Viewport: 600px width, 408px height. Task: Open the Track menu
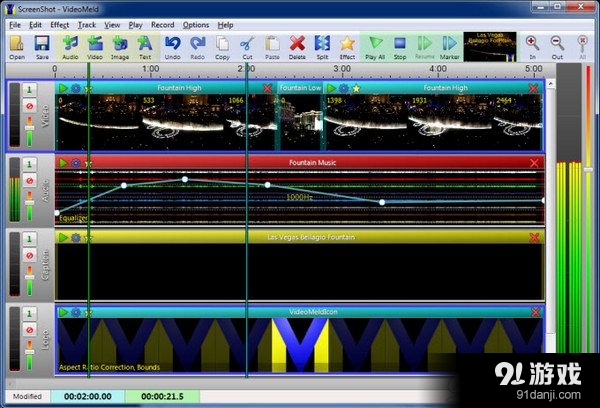(x=87, y=25)
